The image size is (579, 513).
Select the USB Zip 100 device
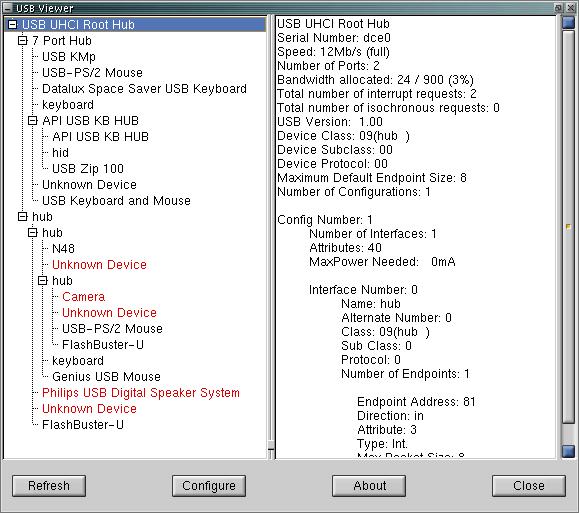point(88,169)
